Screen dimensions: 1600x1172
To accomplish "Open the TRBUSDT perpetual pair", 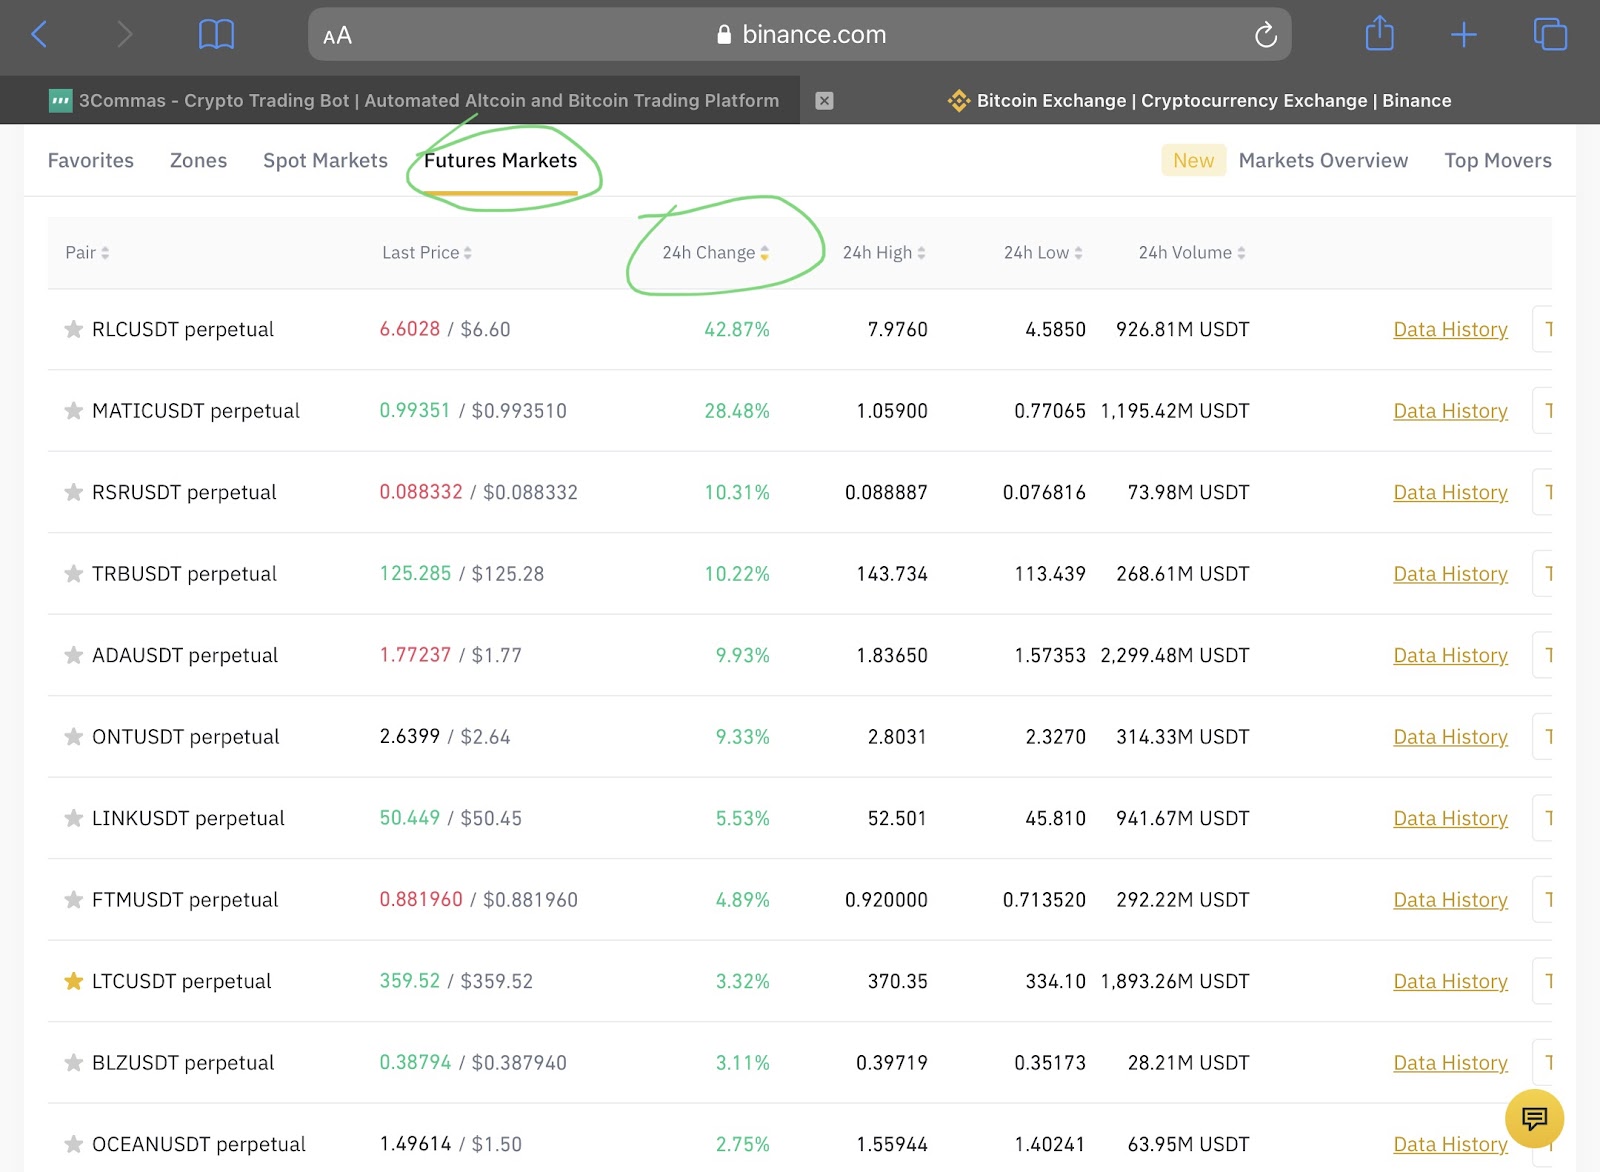I will click(x=185, y=574).
